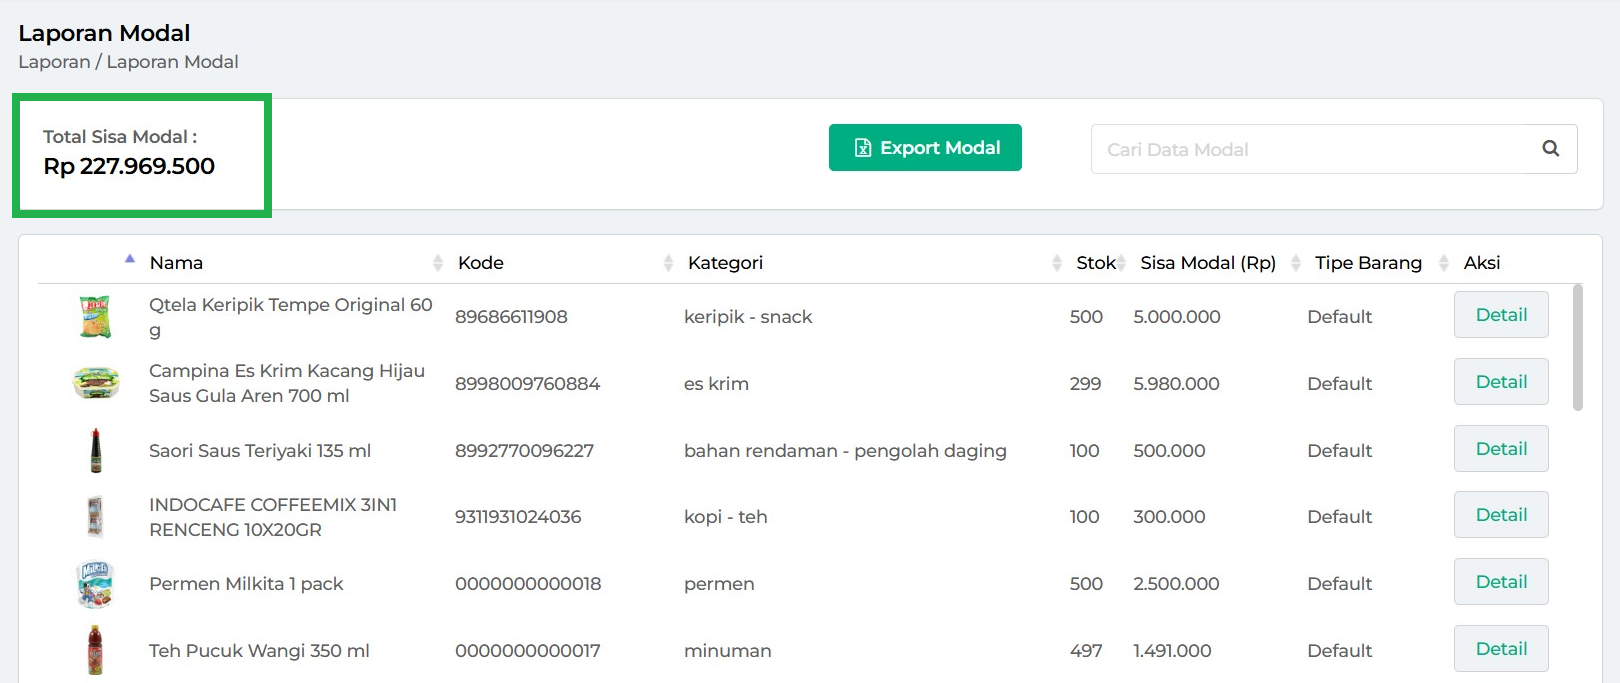Viewport: 1620px width, 683px height.
Task: Go to Laporan breadcrumb link
Action: pyautogui.click(x=54, y=62)
